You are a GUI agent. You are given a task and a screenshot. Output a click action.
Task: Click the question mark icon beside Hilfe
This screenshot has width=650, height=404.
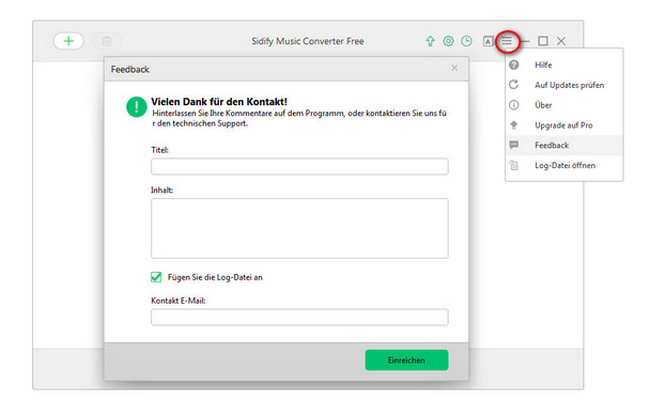tap(514, 65)
